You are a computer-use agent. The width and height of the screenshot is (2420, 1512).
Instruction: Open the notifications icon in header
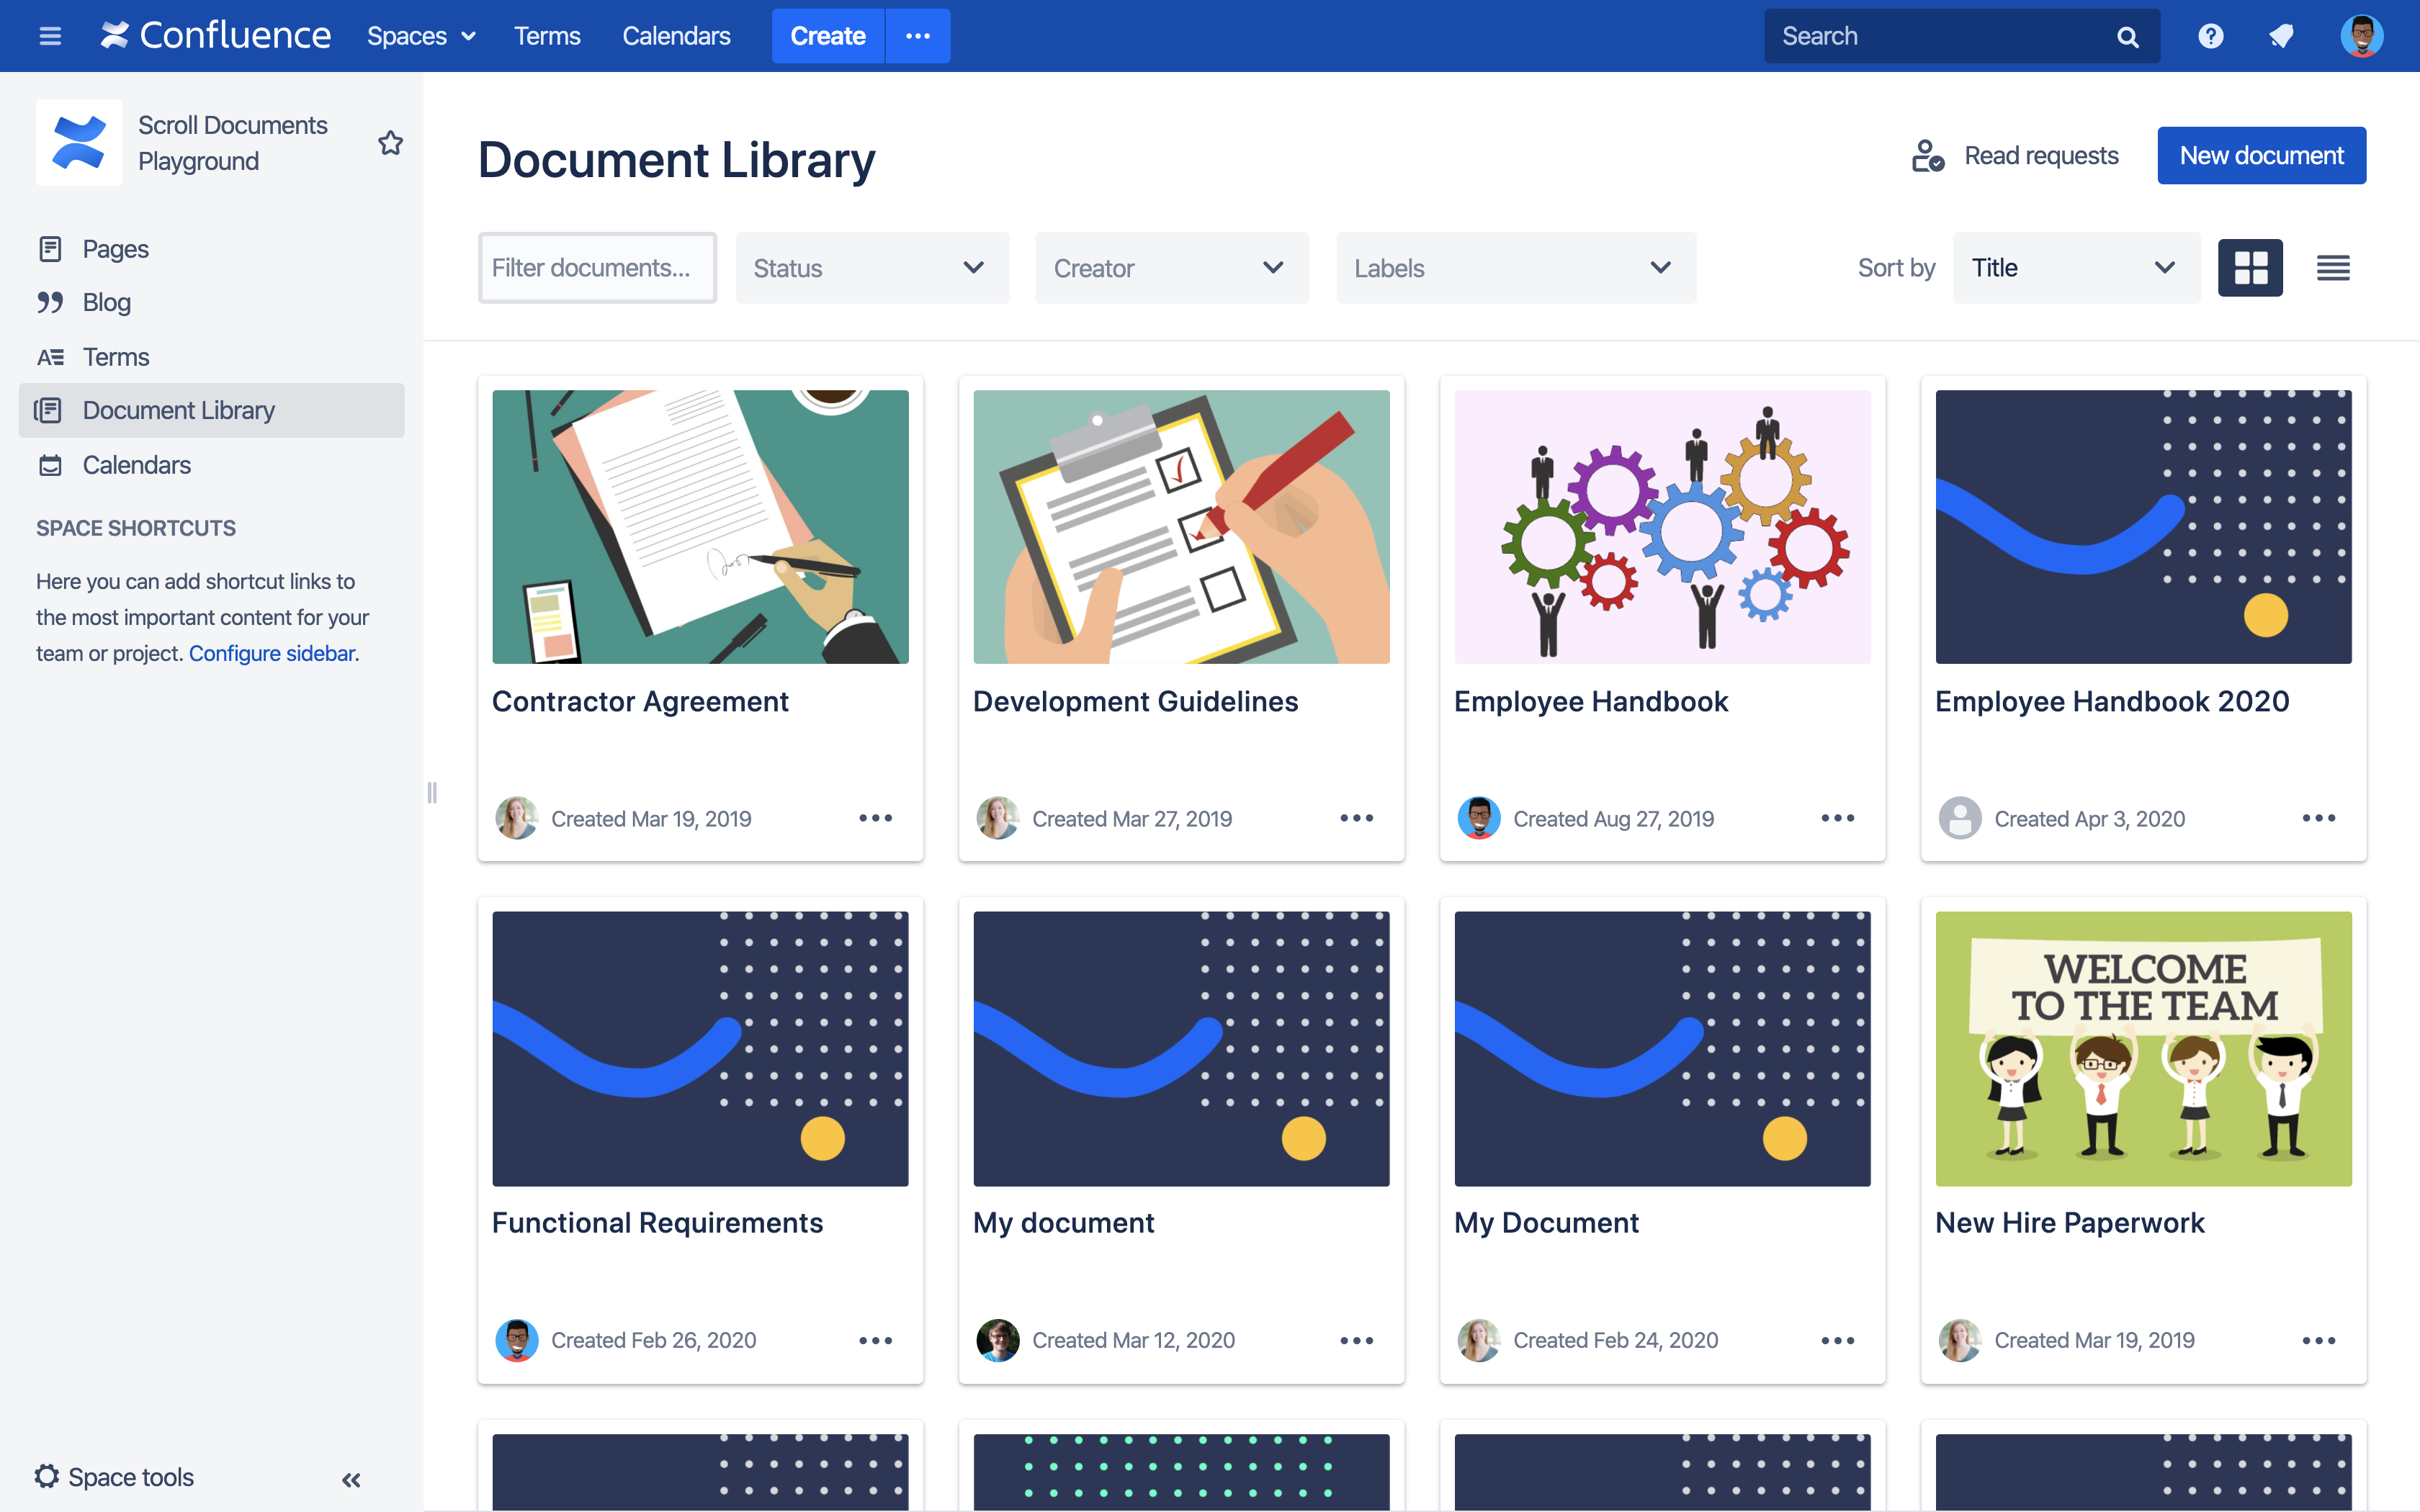pos(2281,36)
